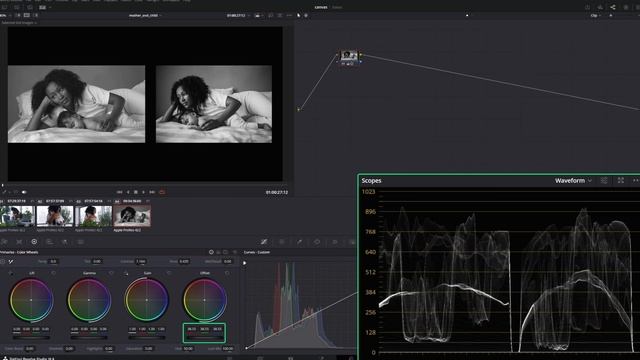Reset the Lift wheel with its reset icon
Image resolution: width=640 pixels, height=360 pixels.
(x=53, y=273)
